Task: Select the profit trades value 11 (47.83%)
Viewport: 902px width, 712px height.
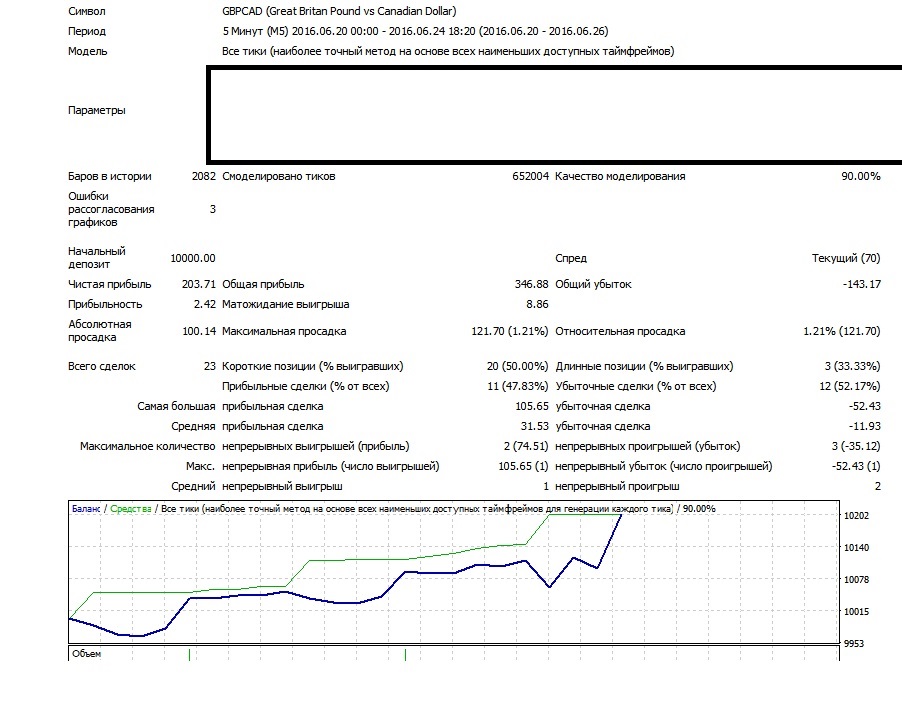Action: pos(518,386)
